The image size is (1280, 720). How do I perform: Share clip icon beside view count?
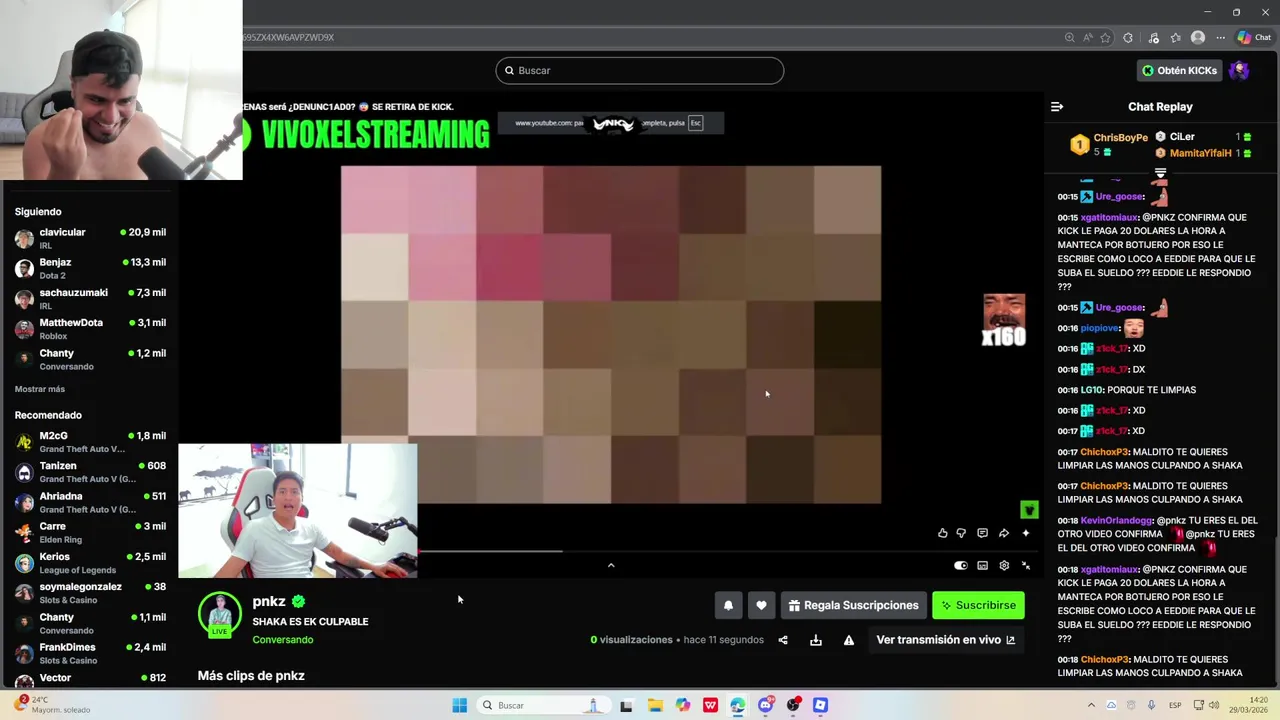tap(783, 640)
